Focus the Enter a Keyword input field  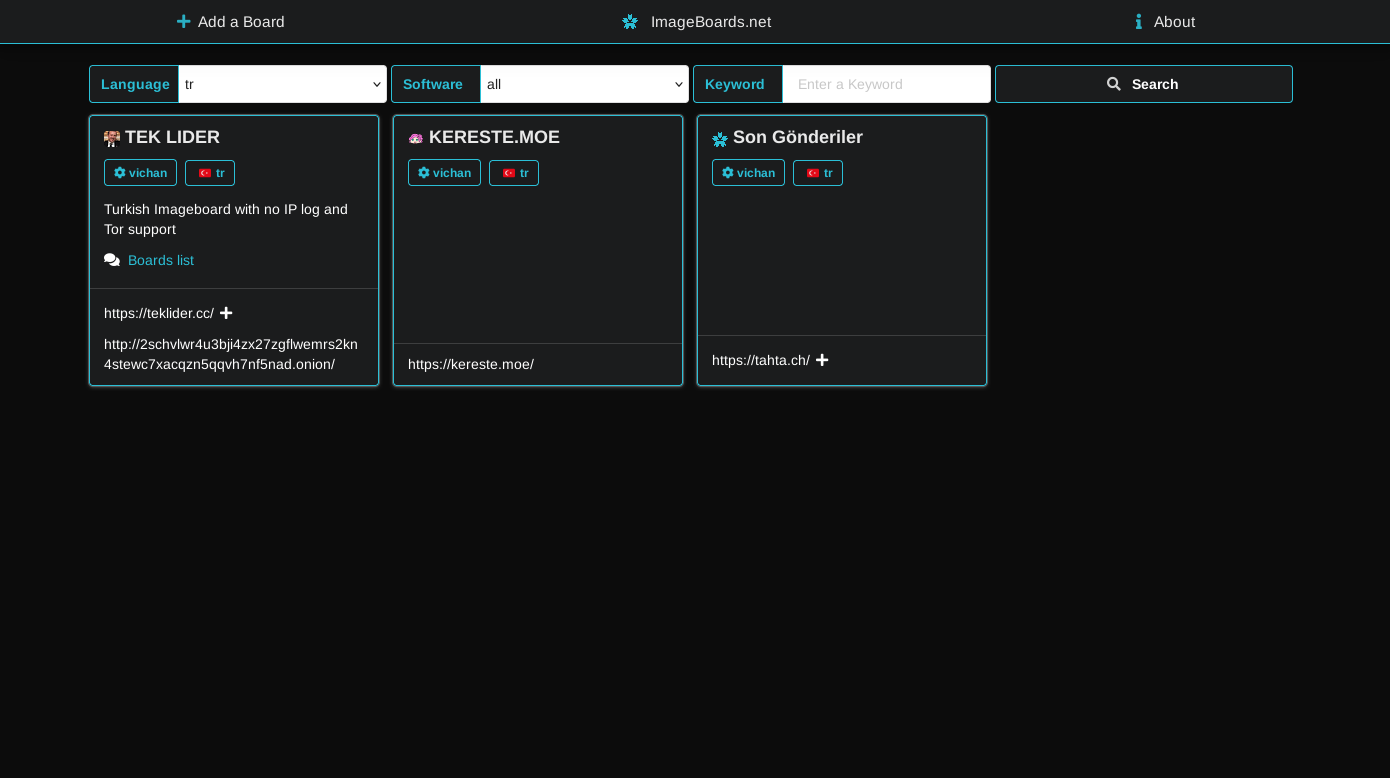886,84
